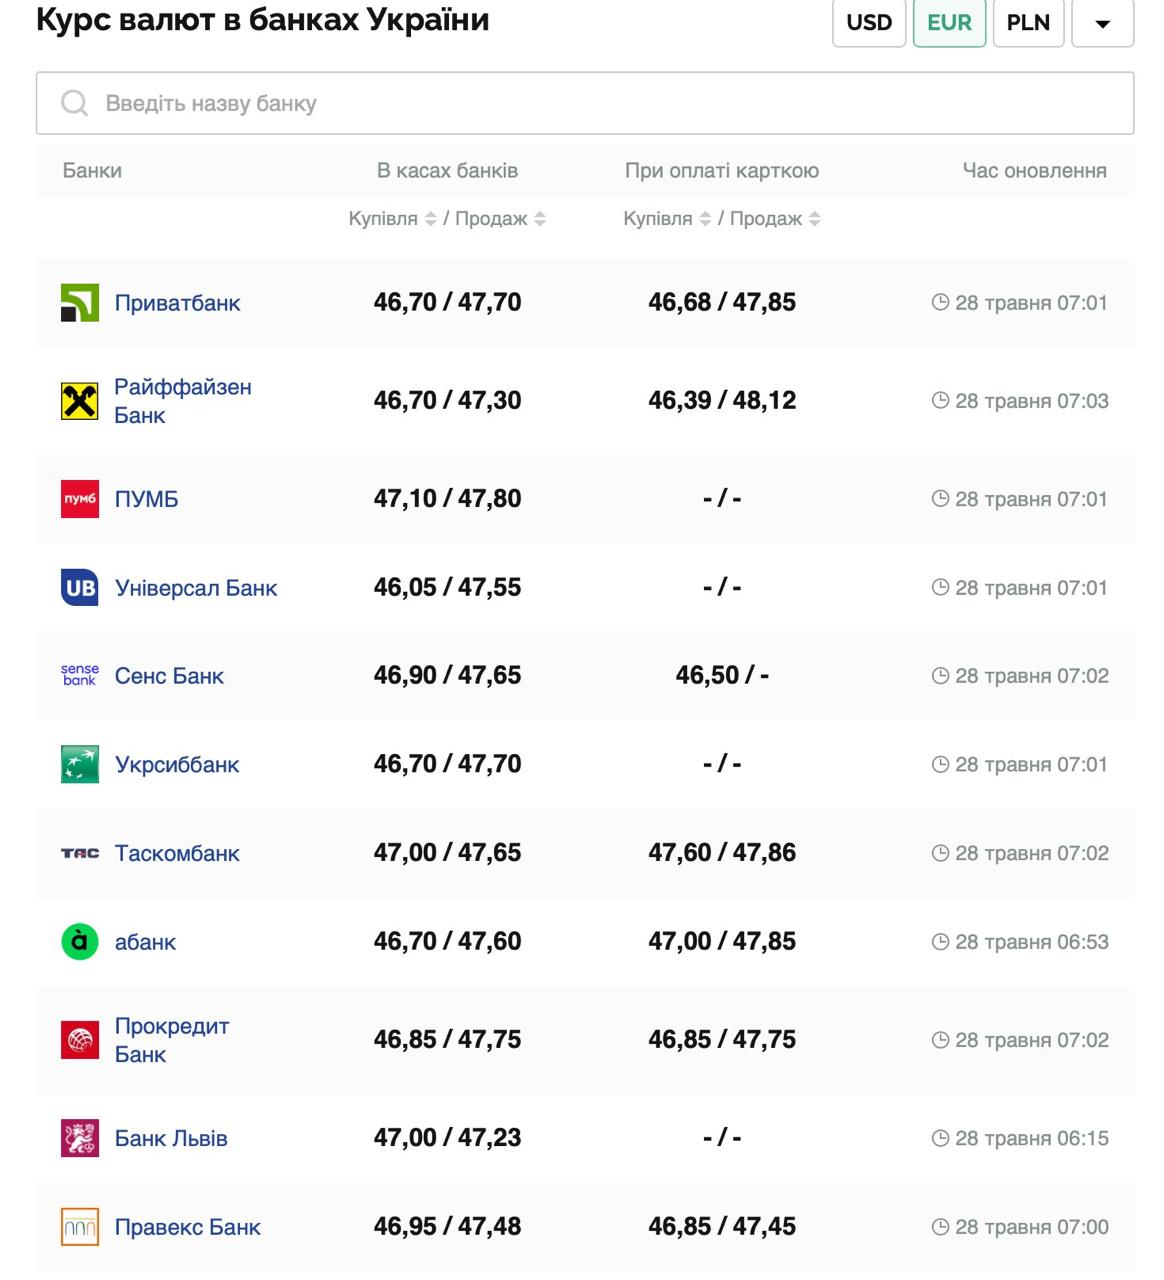This screenshot has height=1280, width=1164.
Task: Select the EUR currency tab
Action: [949, 23]
